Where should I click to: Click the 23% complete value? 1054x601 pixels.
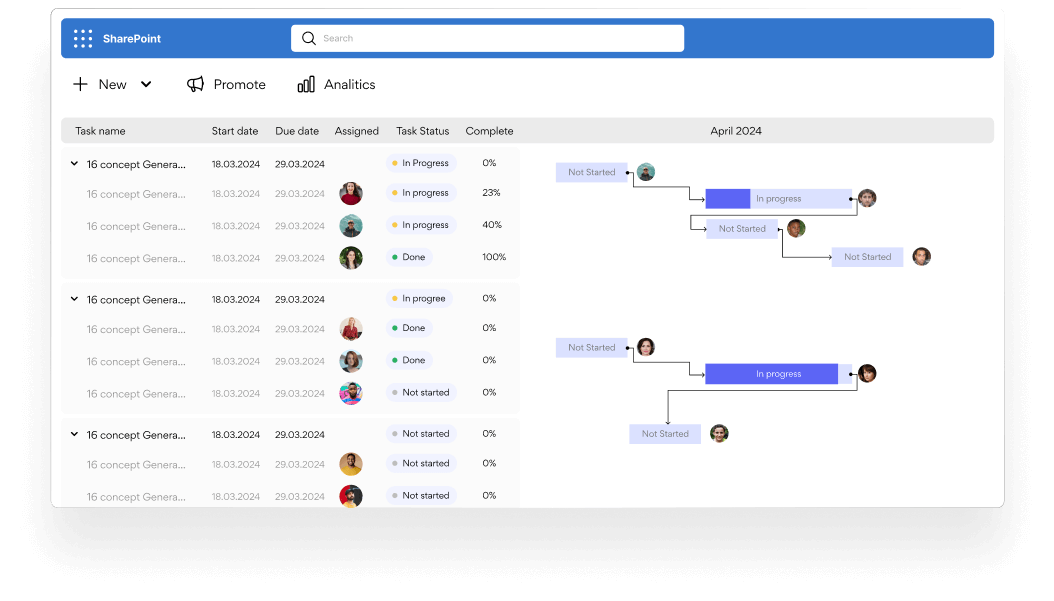(491, 193)
